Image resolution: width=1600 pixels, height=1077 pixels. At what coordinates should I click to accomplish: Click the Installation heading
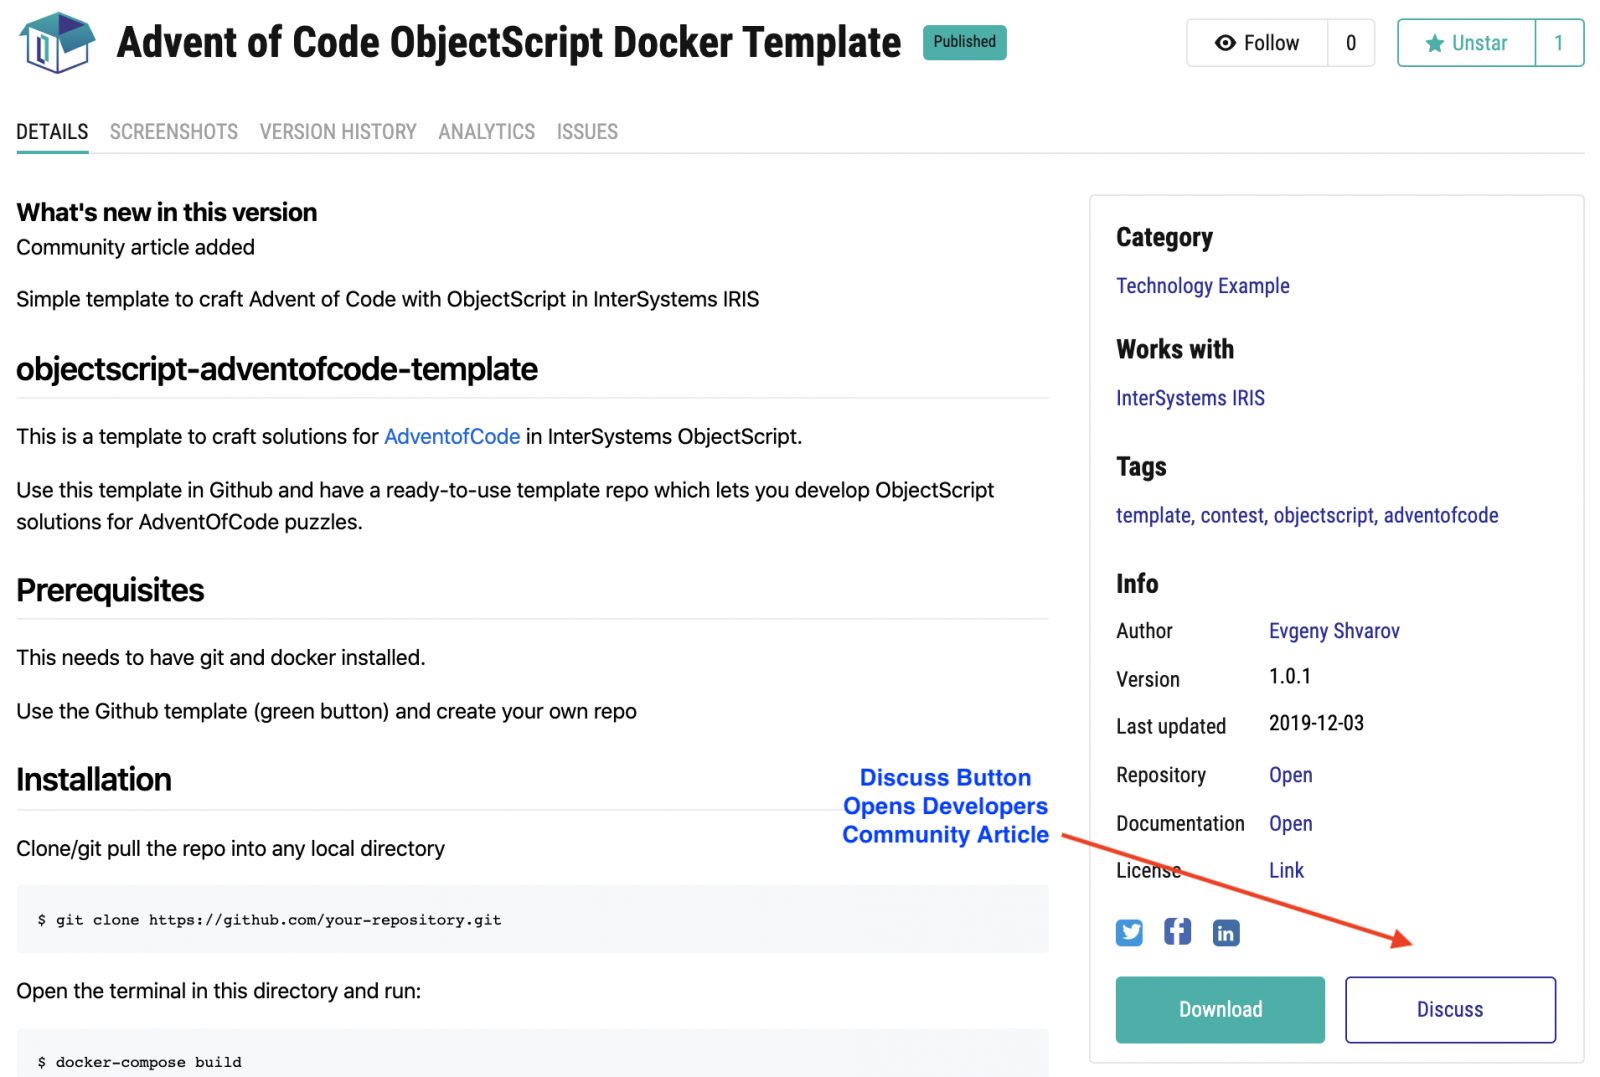pos(94,780)
